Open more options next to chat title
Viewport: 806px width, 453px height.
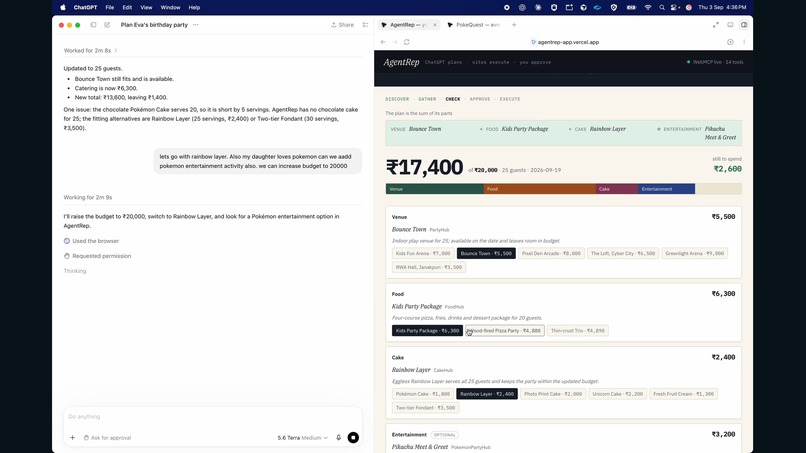pos(196,25)
